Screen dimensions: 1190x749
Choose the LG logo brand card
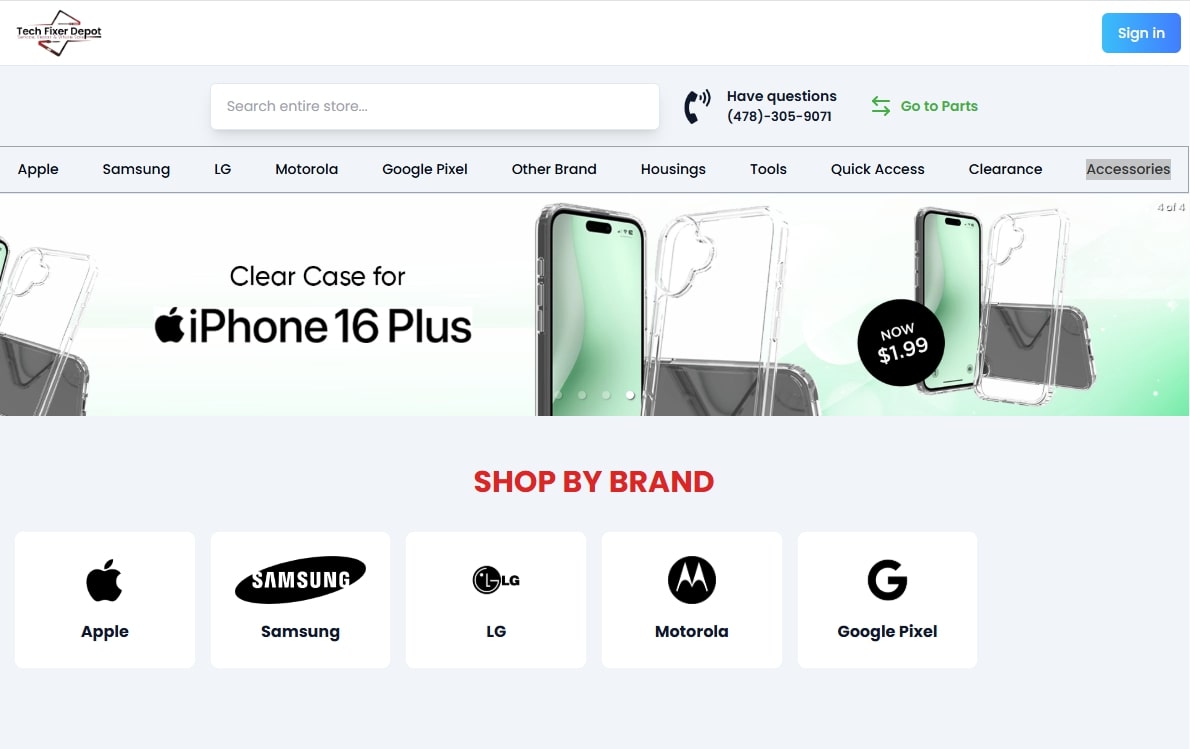pyautogui.click(x=496, y=600)
